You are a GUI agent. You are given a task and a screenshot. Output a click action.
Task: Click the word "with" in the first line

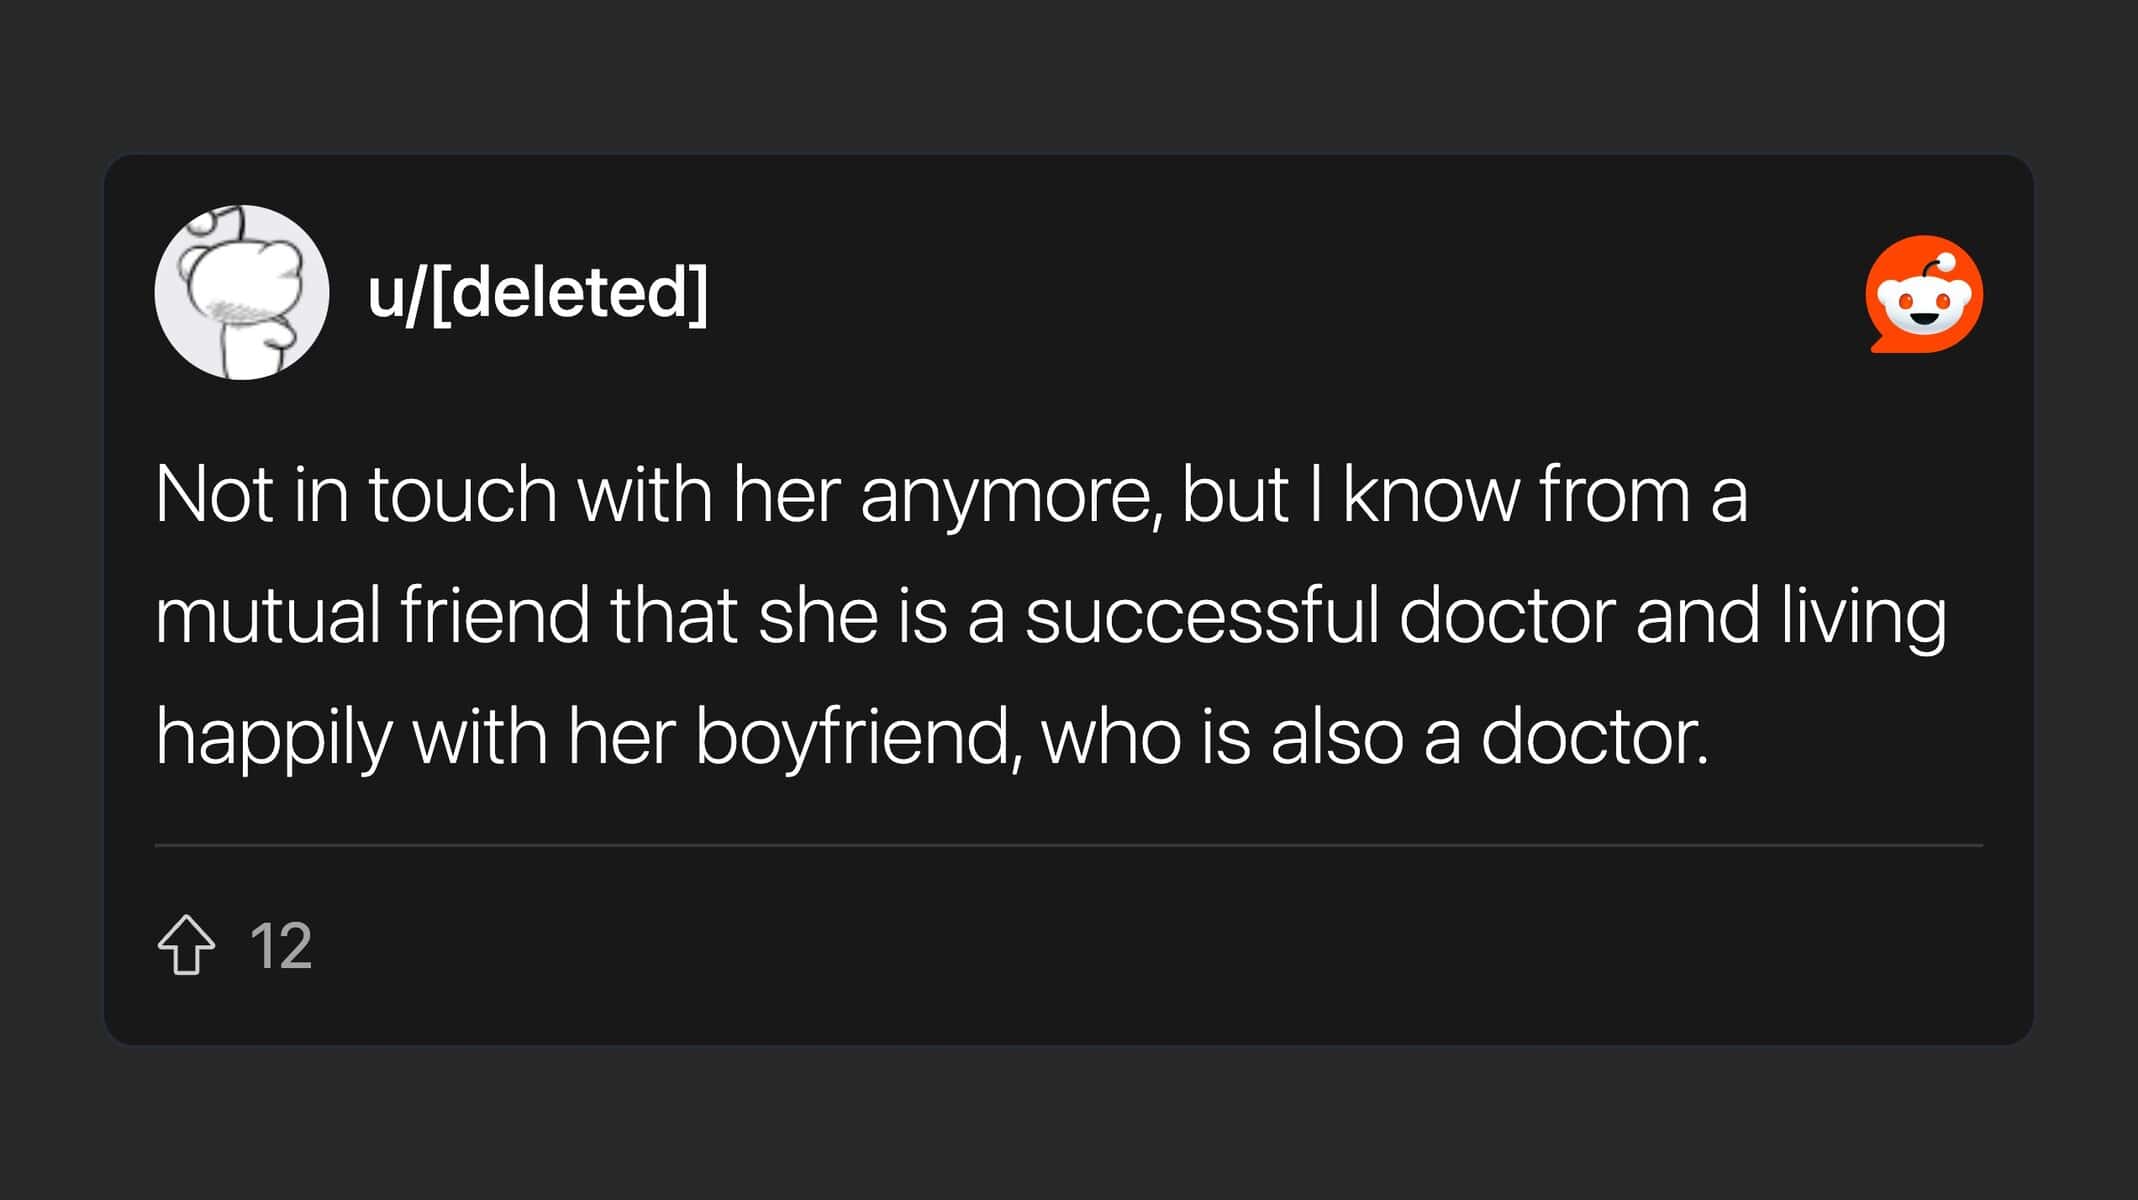click(645, 494)
